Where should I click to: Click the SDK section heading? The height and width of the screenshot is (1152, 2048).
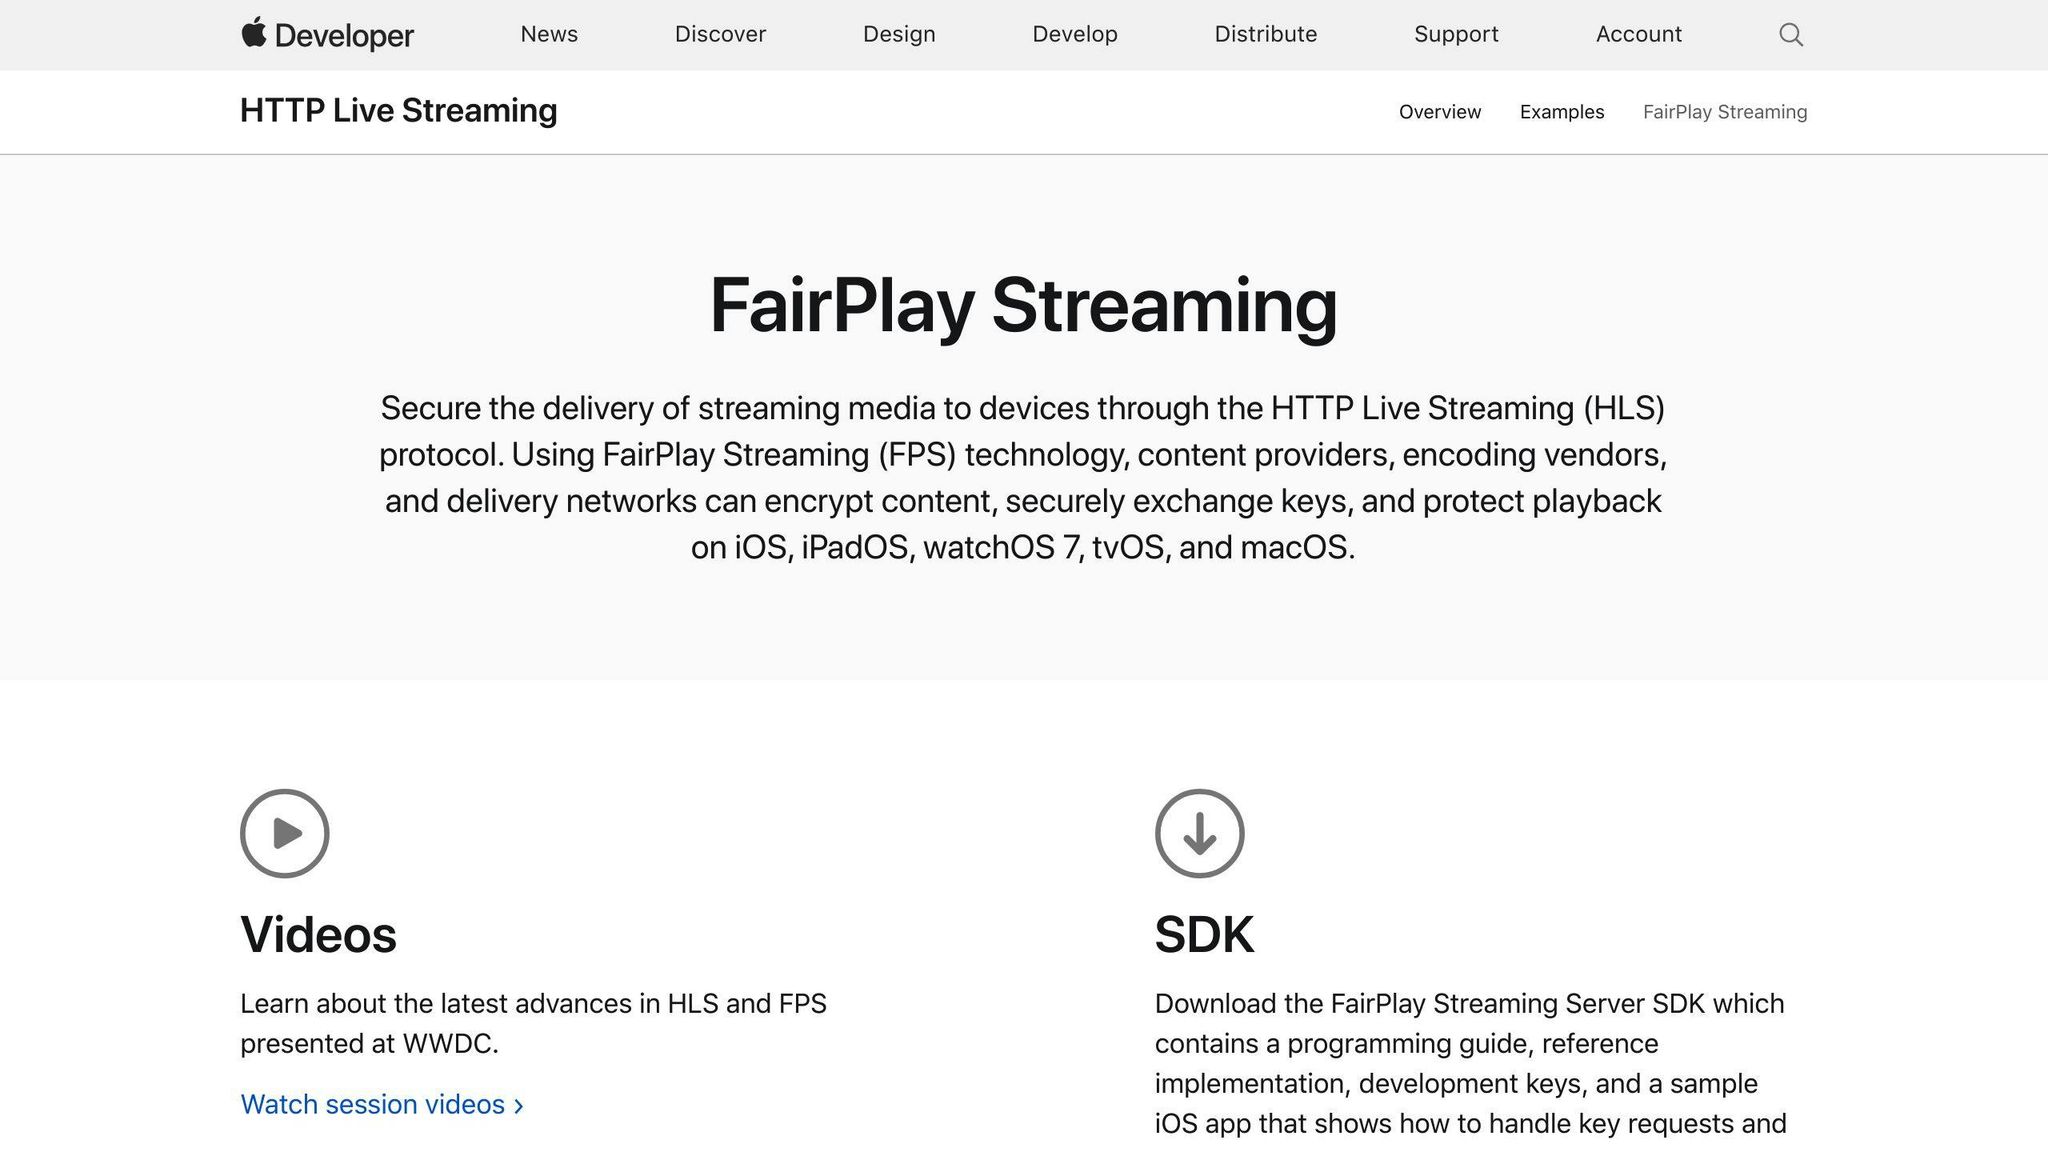click(1204, 934)
